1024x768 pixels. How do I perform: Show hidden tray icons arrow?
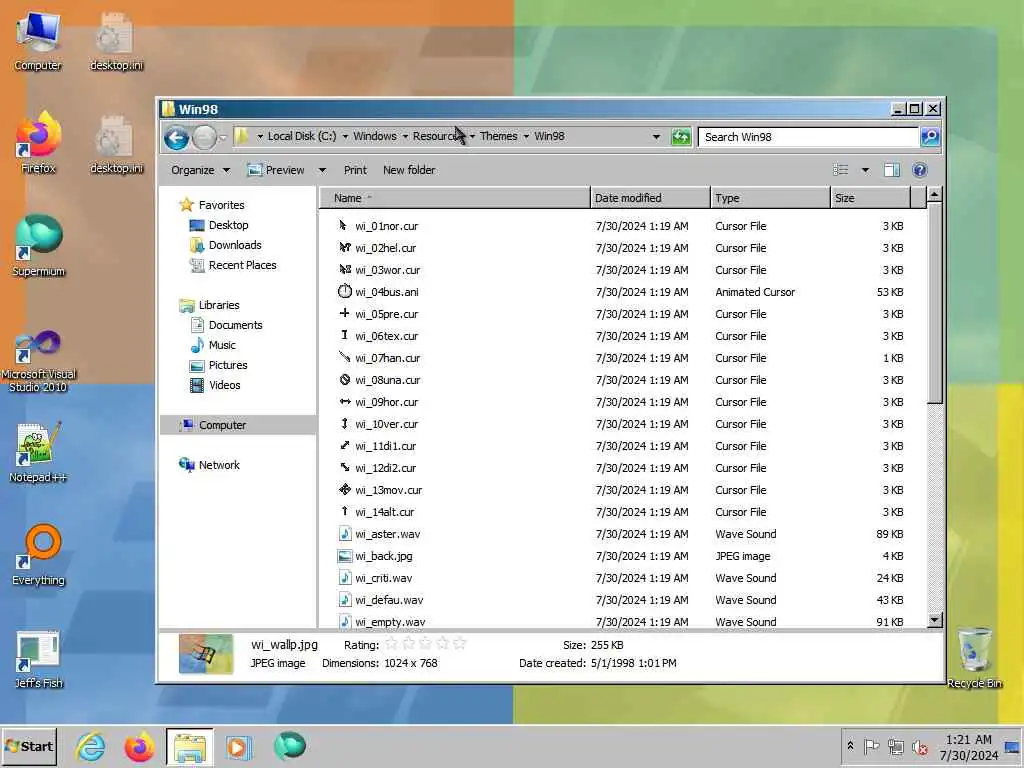pyautogui.click(x=850, y=746)
